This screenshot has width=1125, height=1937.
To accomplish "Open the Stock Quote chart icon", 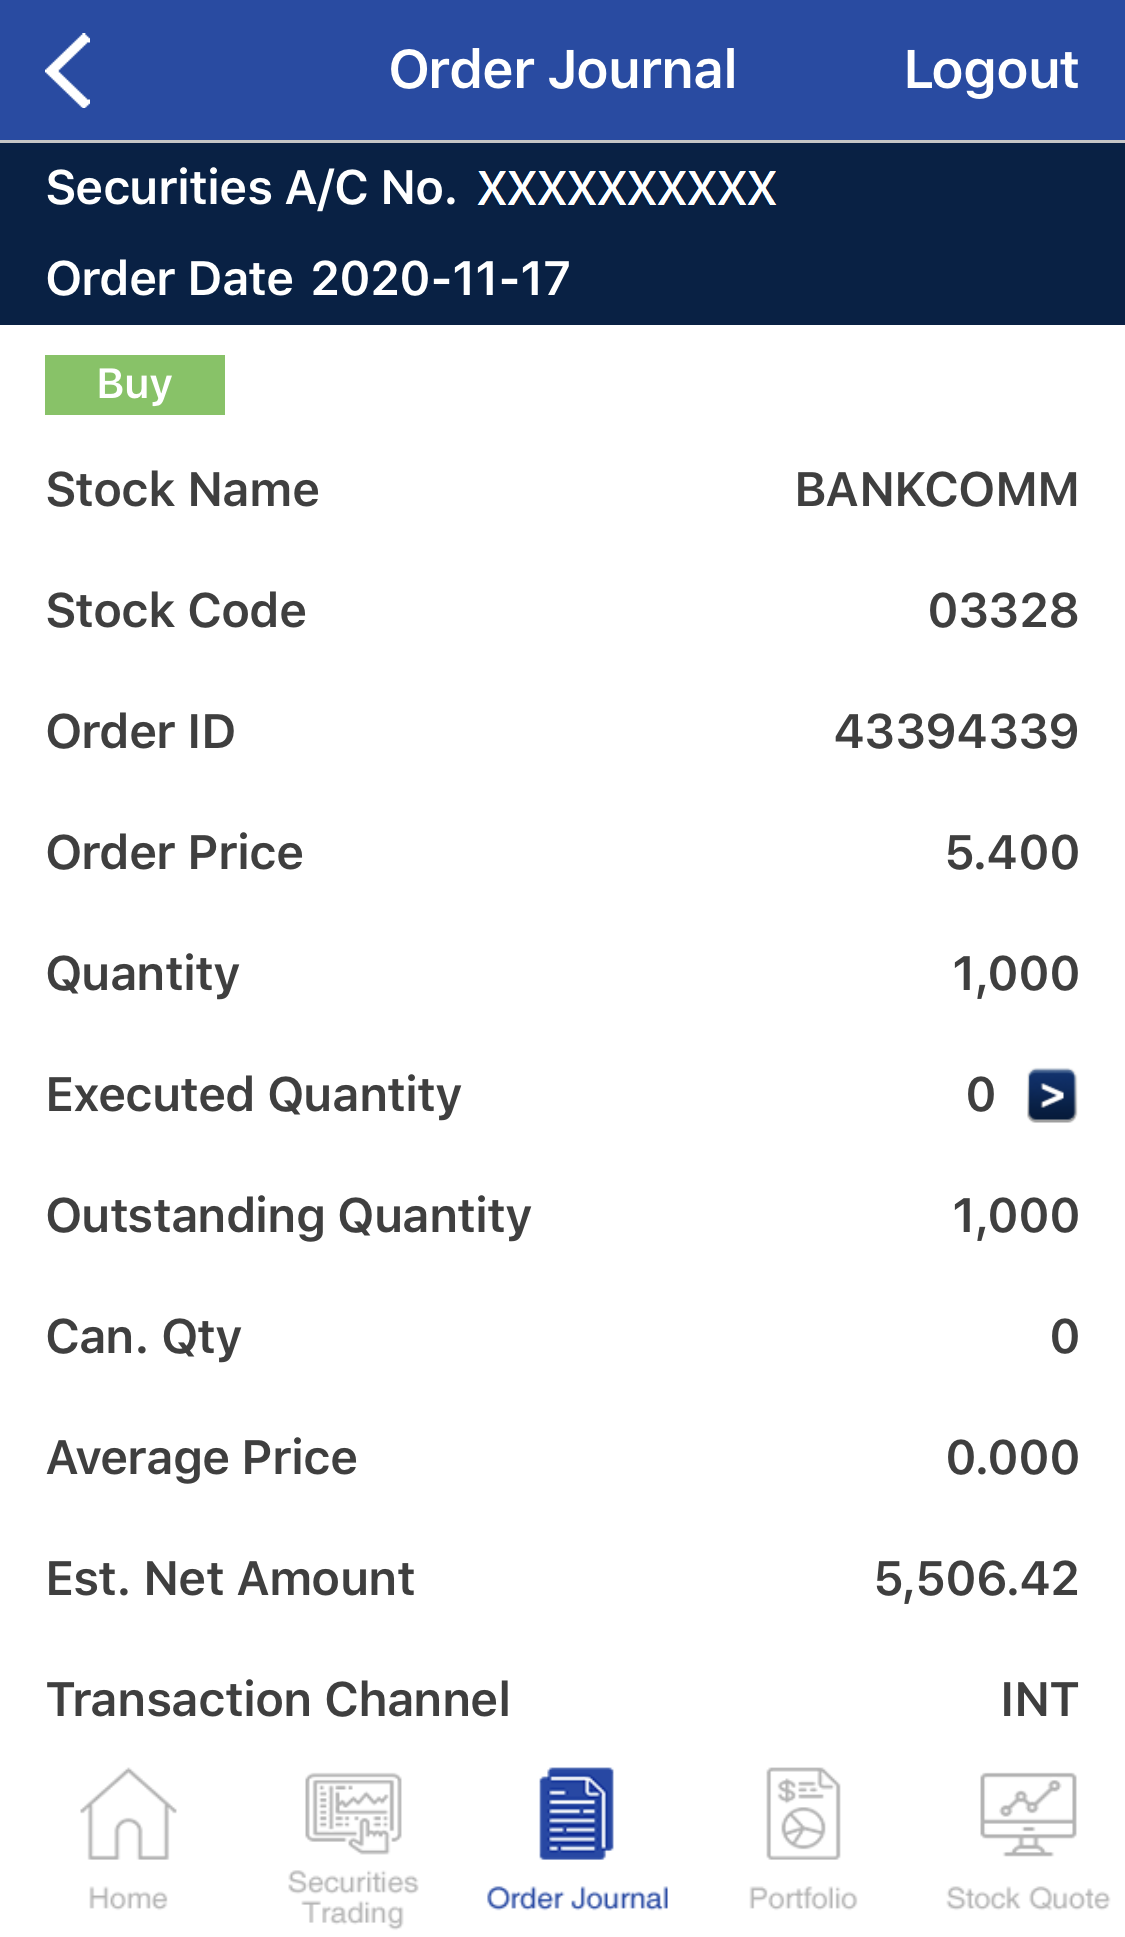I will click(x=1028, y=1813).
